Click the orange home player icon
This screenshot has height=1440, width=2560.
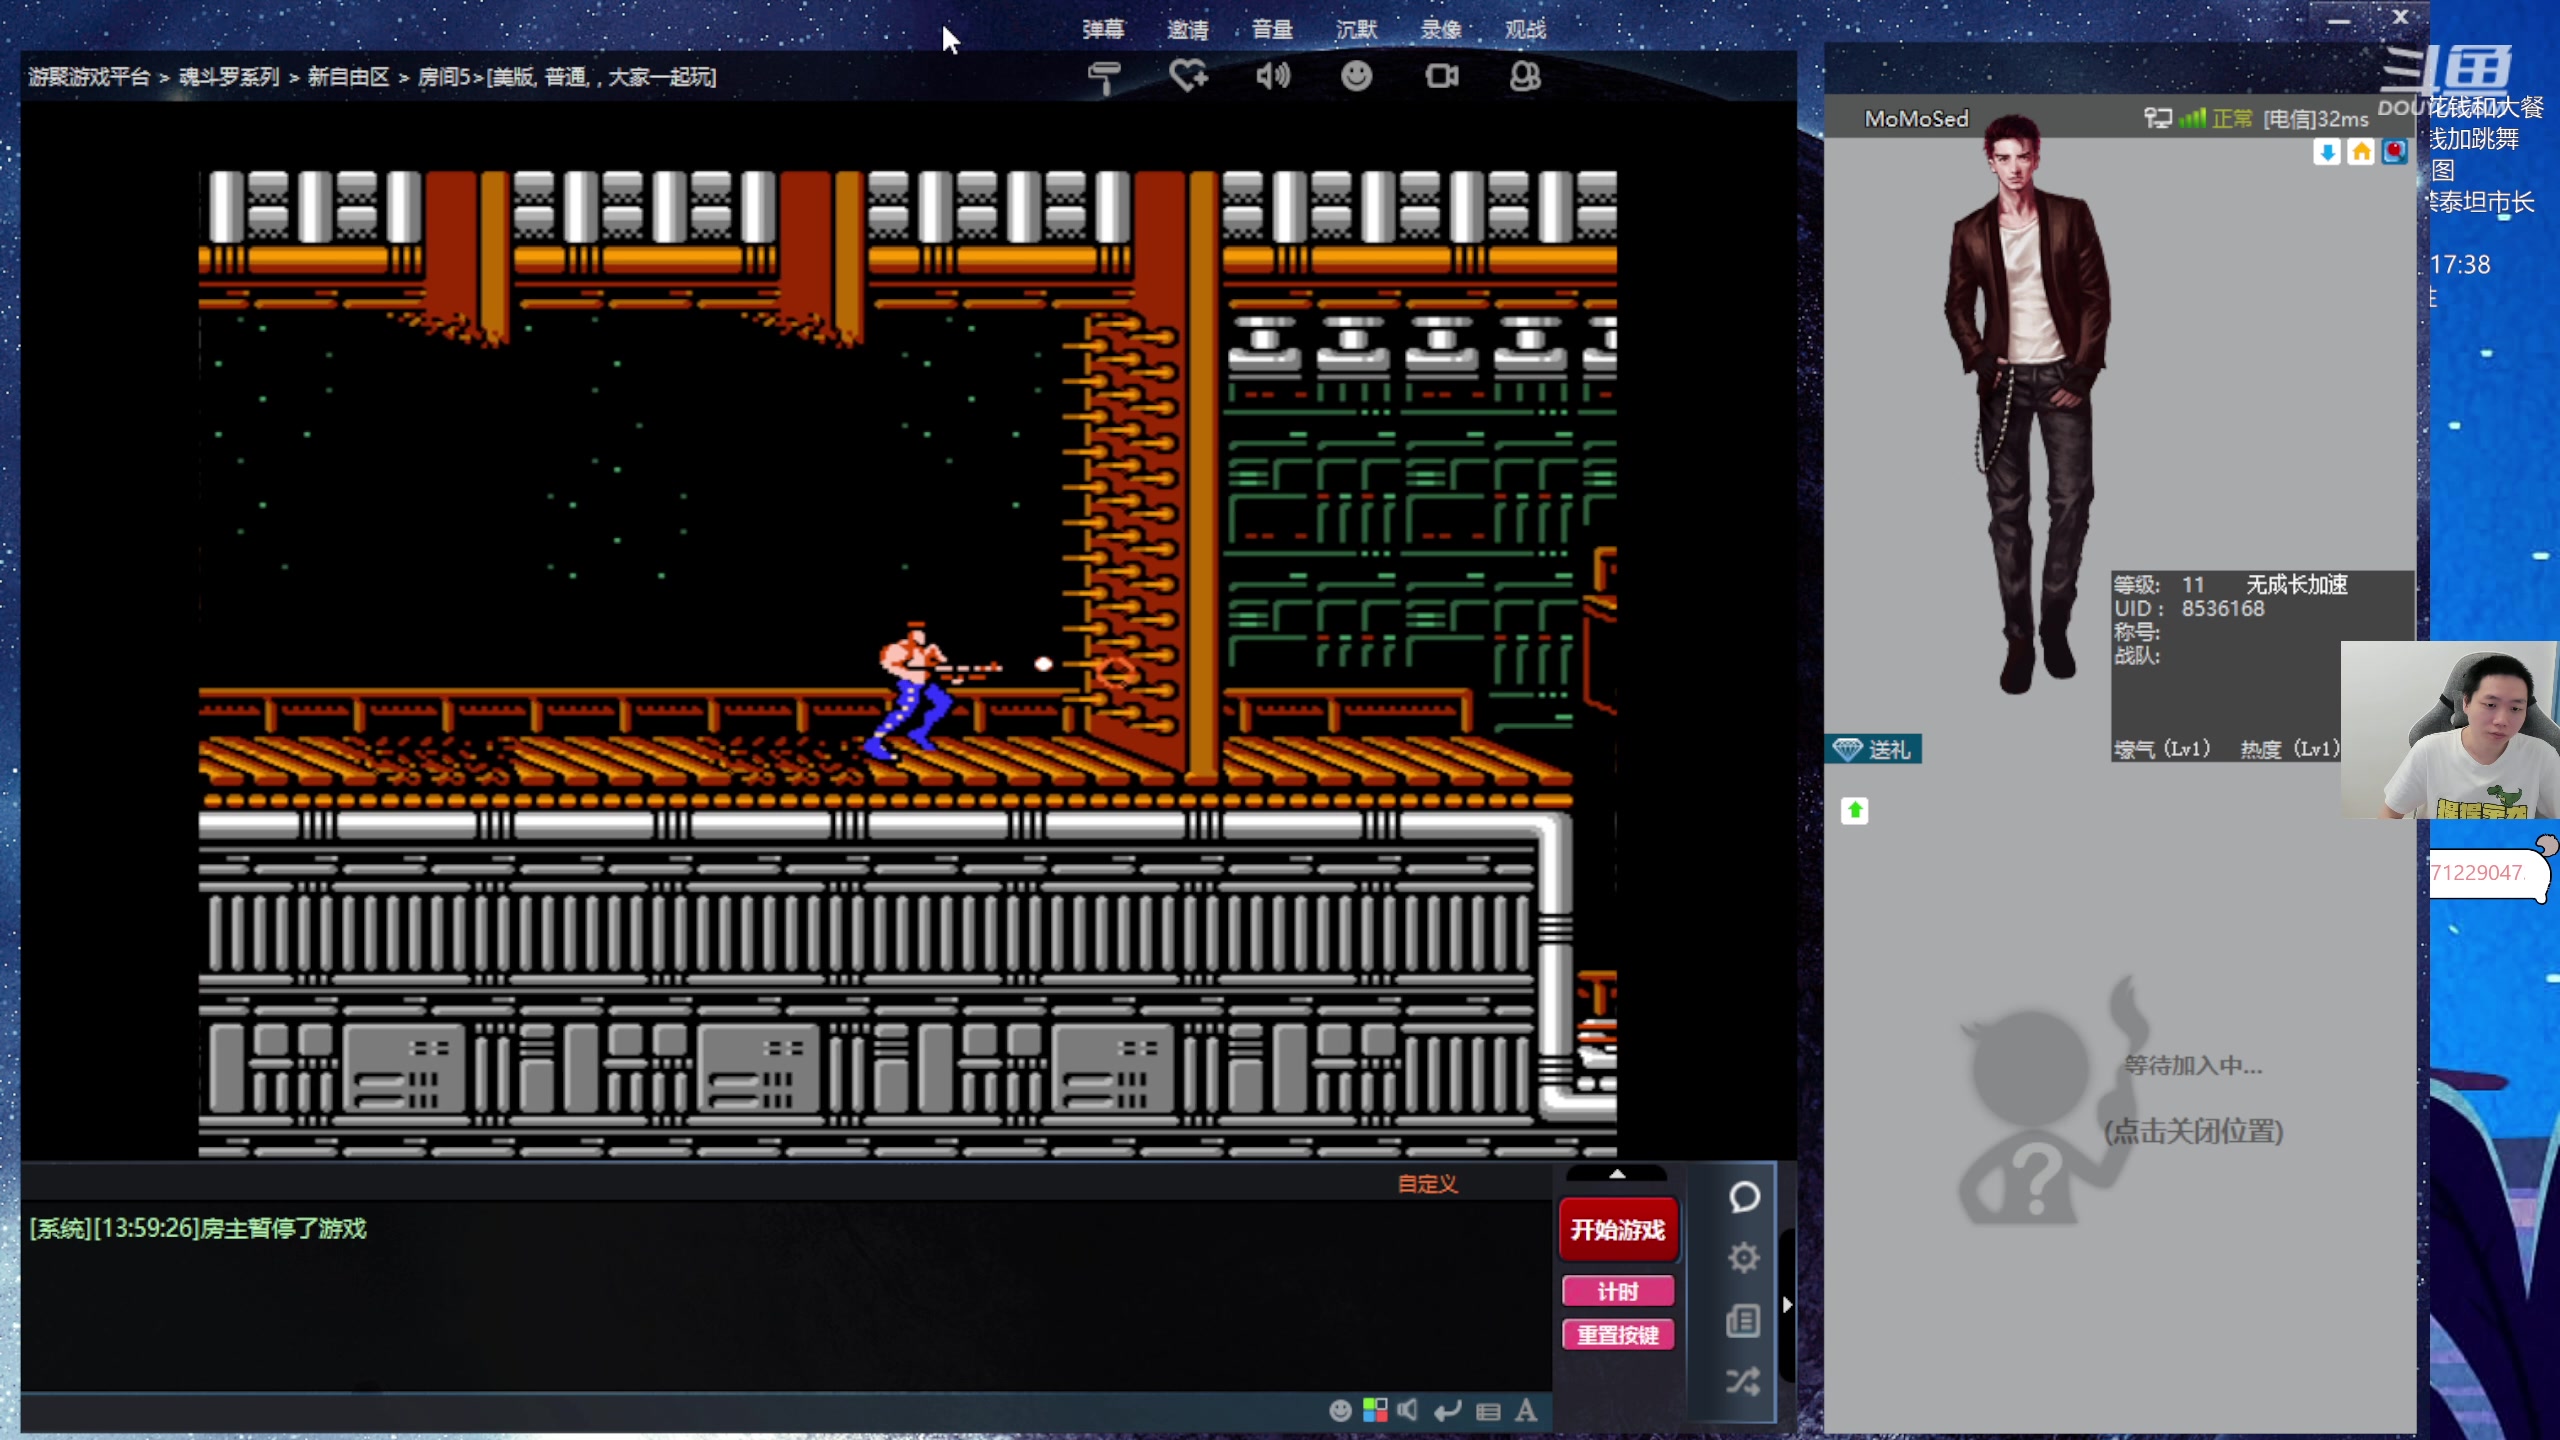tap(2361, 151)
